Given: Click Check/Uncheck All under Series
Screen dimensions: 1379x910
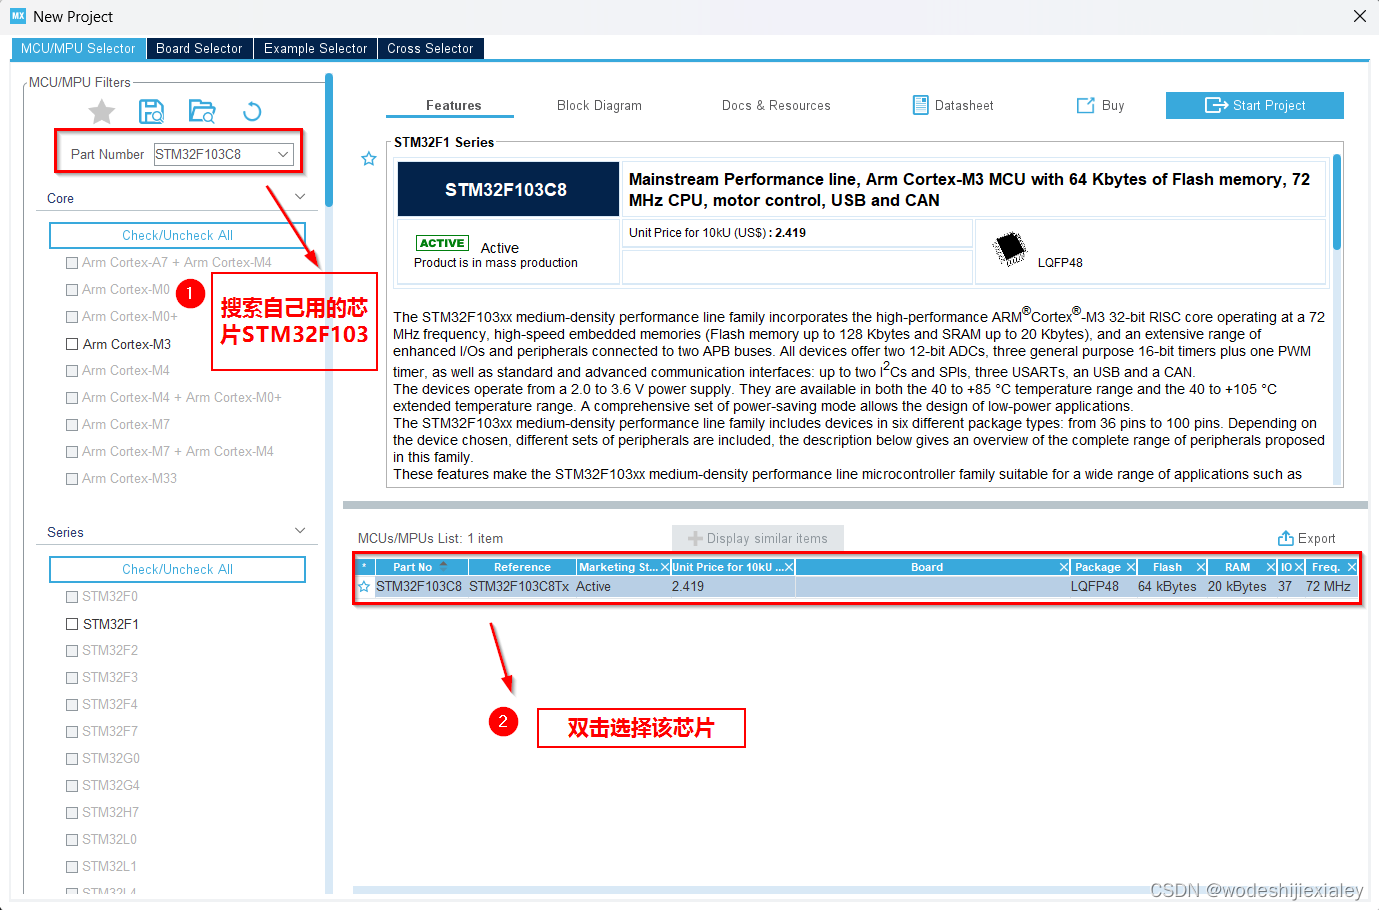Looking at the screenshot, I should click(x=177, y=569).
